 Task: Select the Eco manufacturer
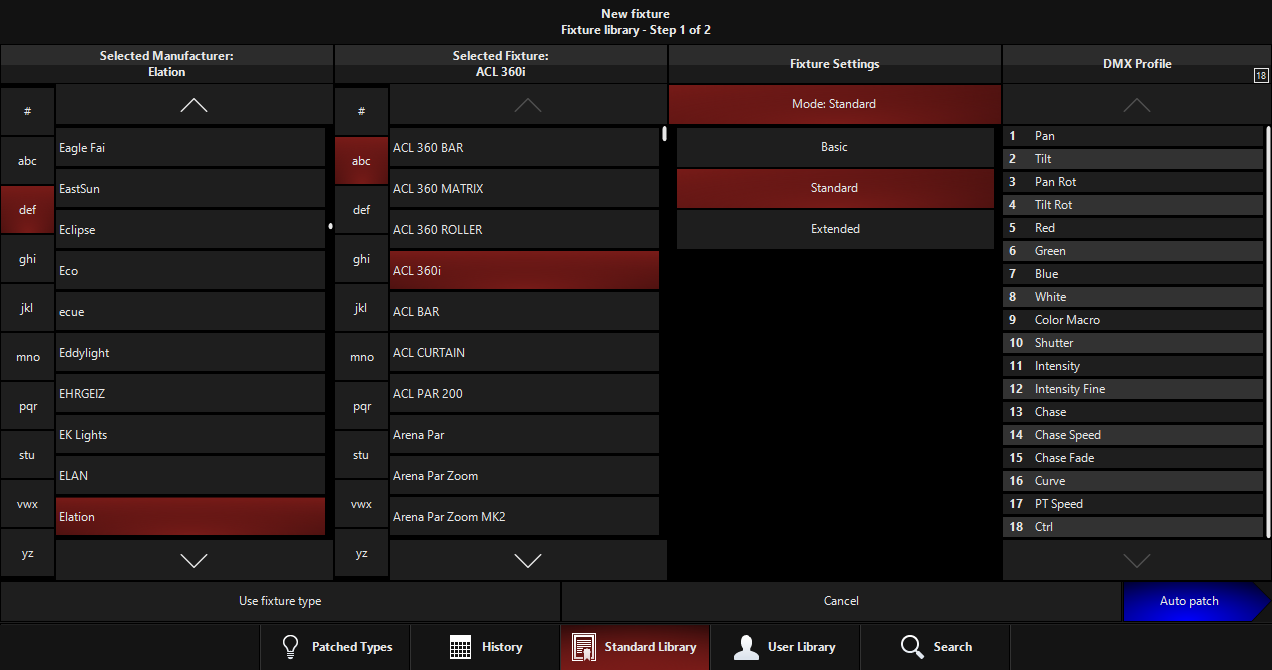[x=190, y=270]
